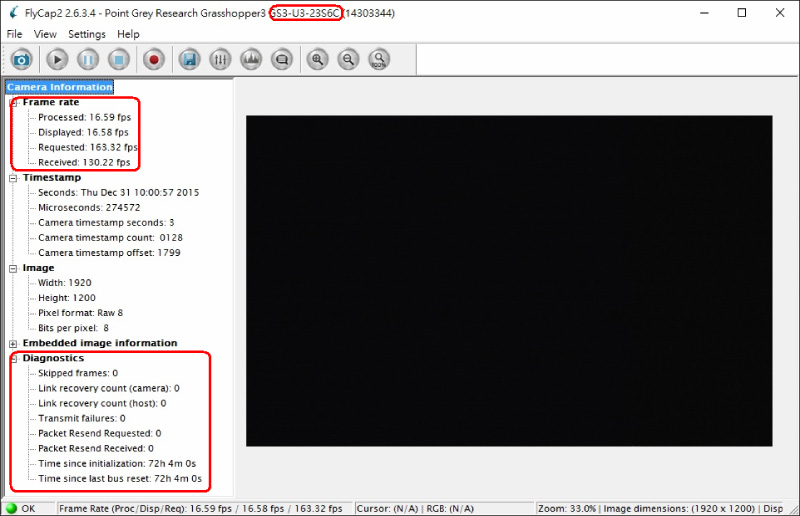
Task: Start image capture with play button
Action: (x=56, y=60)
